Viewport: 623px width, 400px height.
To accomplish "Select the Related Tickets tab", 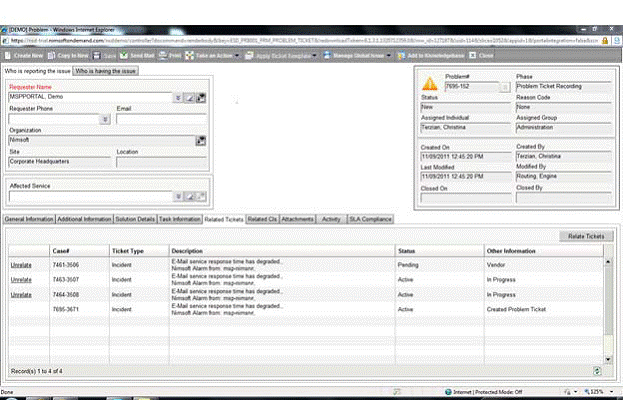I will pyautogui.click(x=224, y=219).
